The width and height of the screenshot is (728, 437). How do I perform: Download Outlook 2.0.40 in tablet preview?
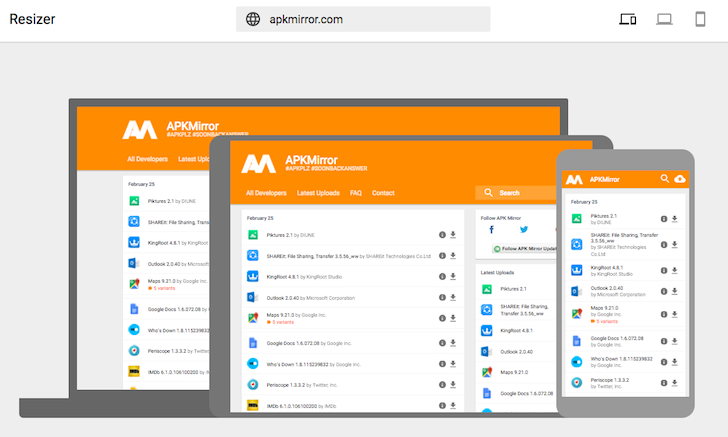pos(453,297)
